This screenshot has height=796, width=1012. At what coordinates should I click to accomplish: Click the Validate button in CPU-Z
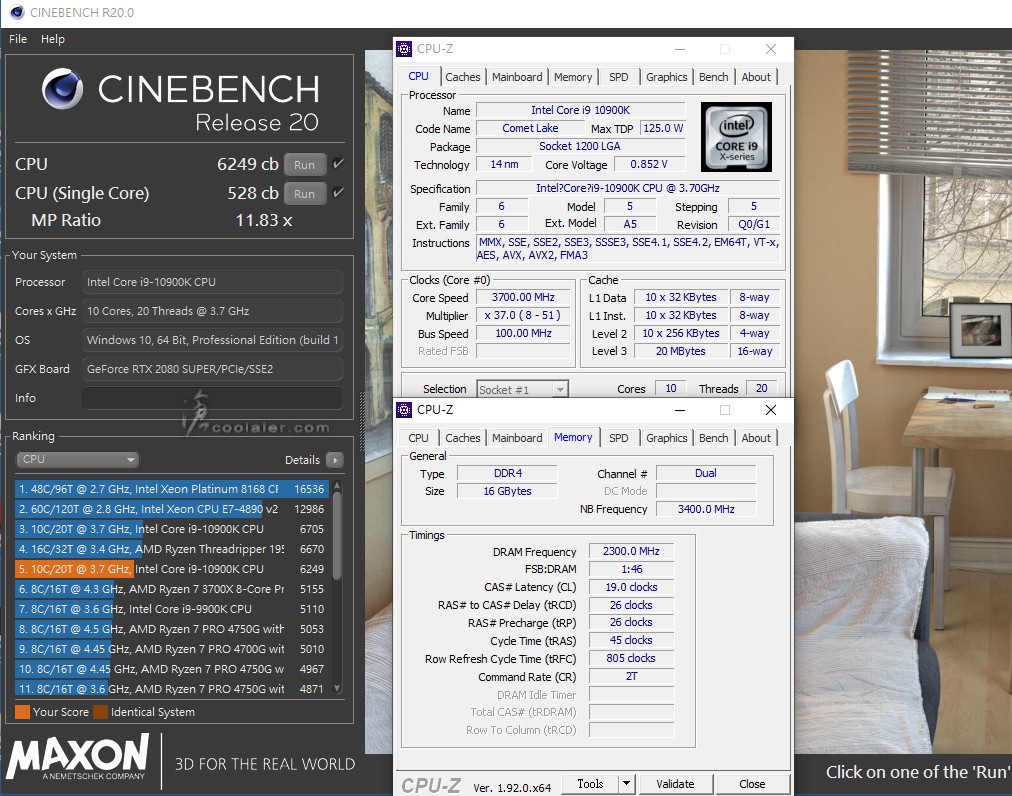(675, 784)
